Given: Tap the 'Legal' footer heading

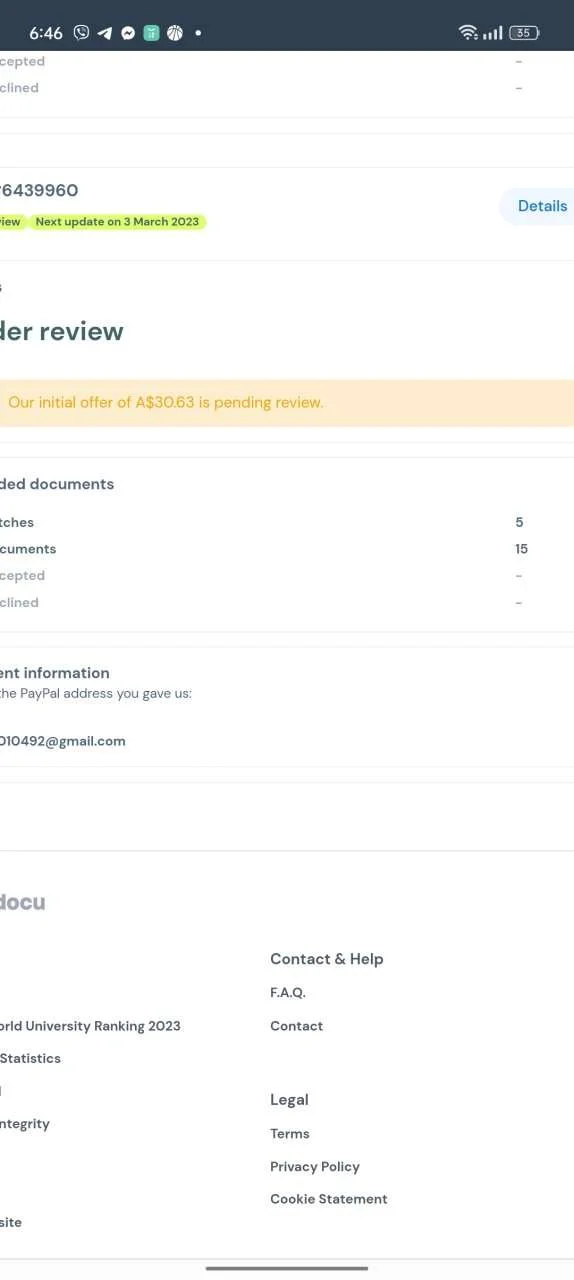Looking at the screenshot, I should [x=289, y=1100].
